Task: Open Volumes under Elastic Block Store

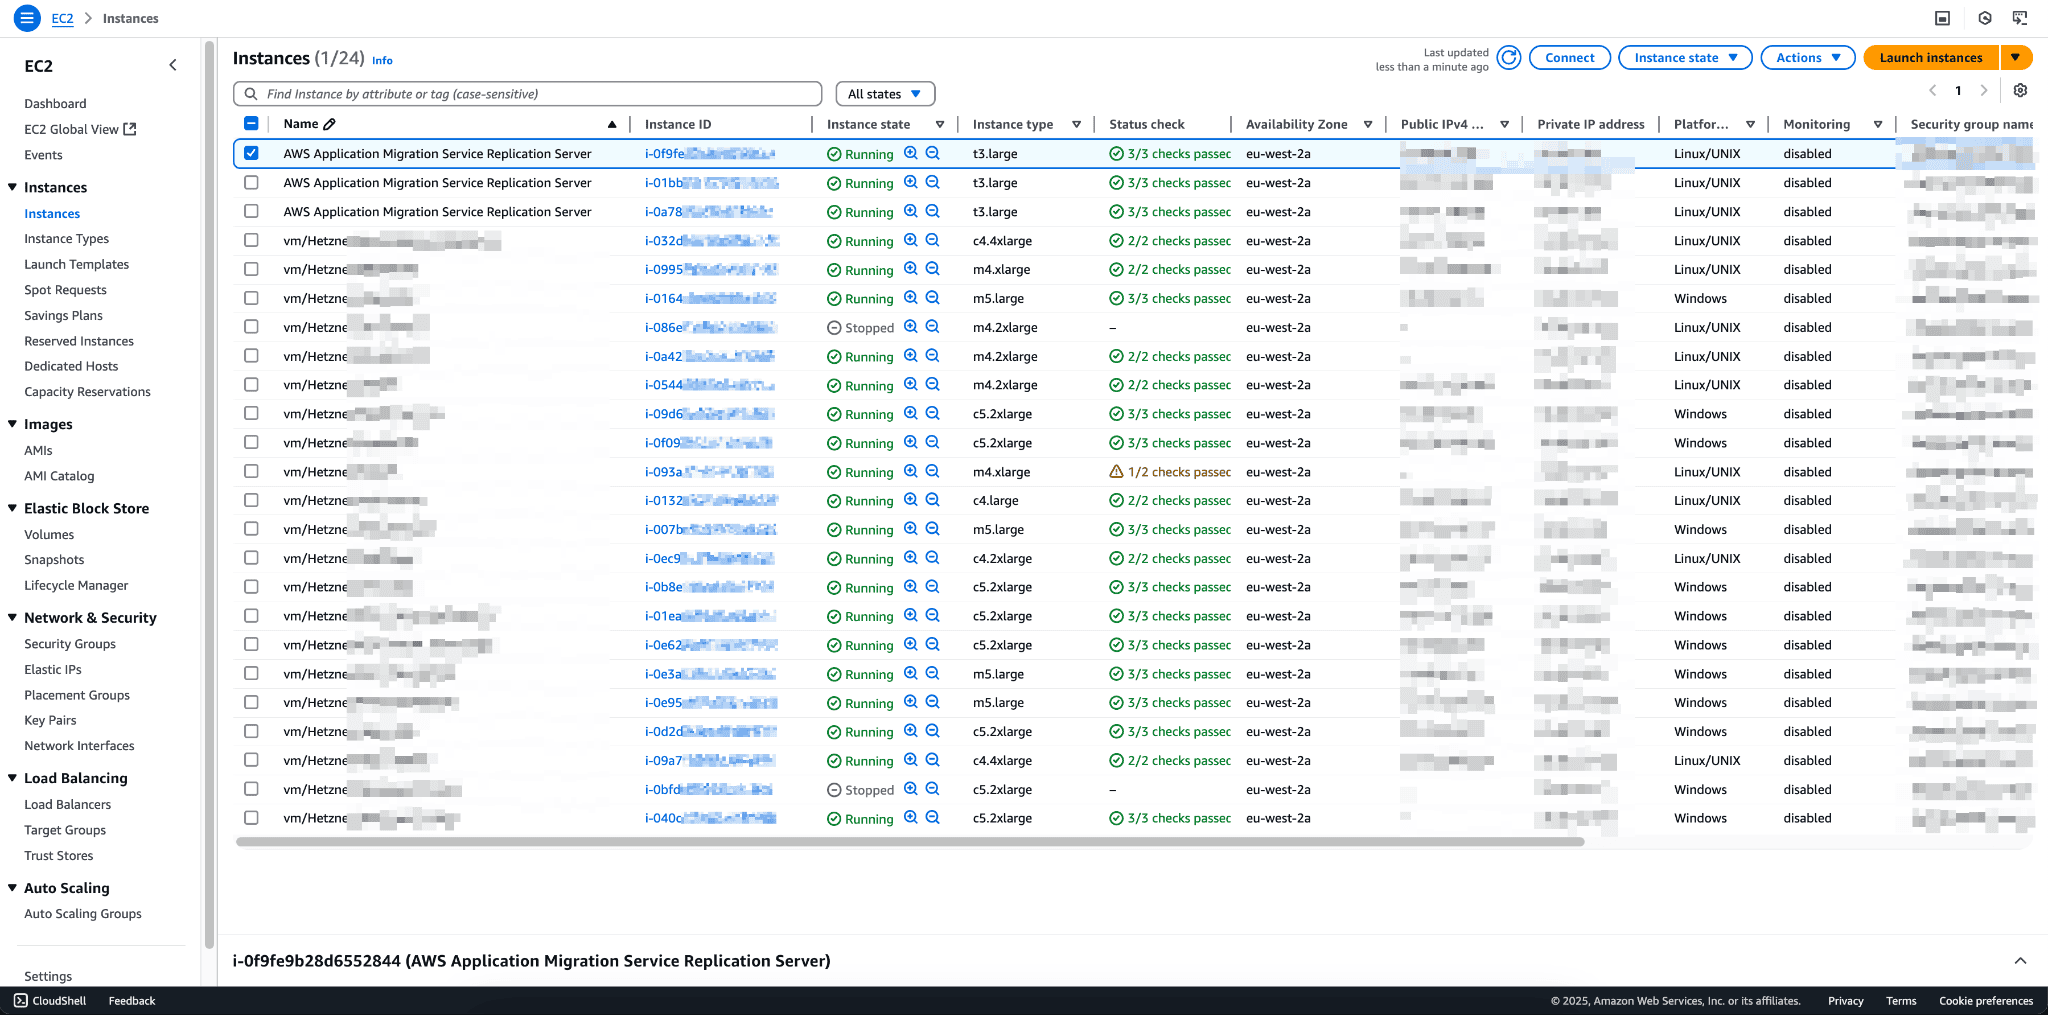Action: click(x=49, y=535)
